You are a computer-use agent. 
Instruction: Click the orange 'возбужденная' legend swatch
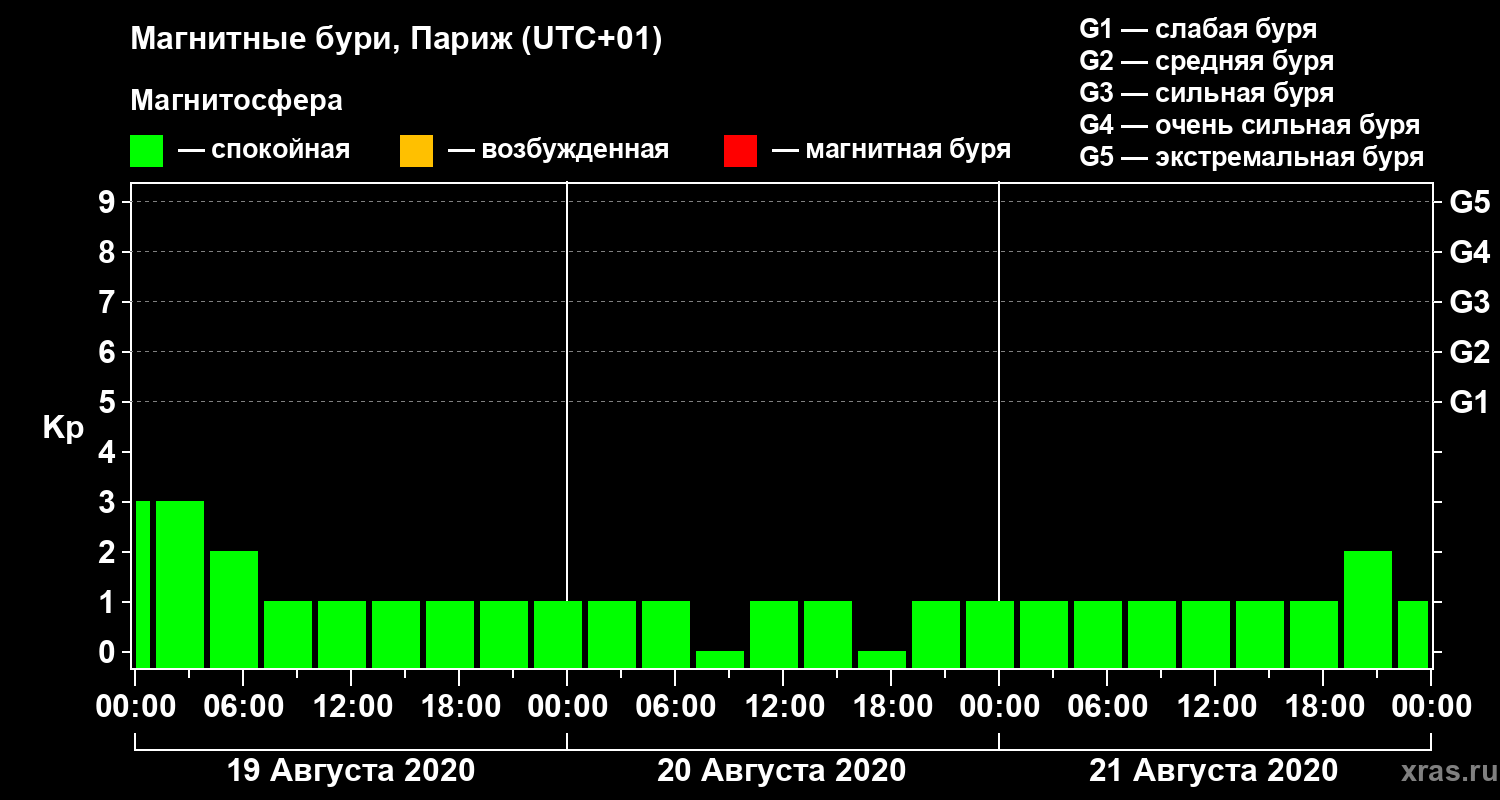[x=416, y=151]
